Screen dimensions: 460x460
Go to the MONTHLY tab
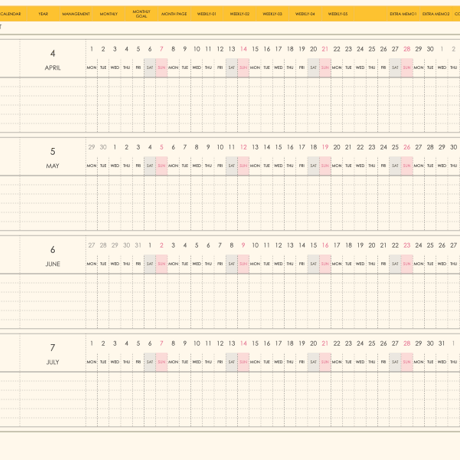[108, 14]
